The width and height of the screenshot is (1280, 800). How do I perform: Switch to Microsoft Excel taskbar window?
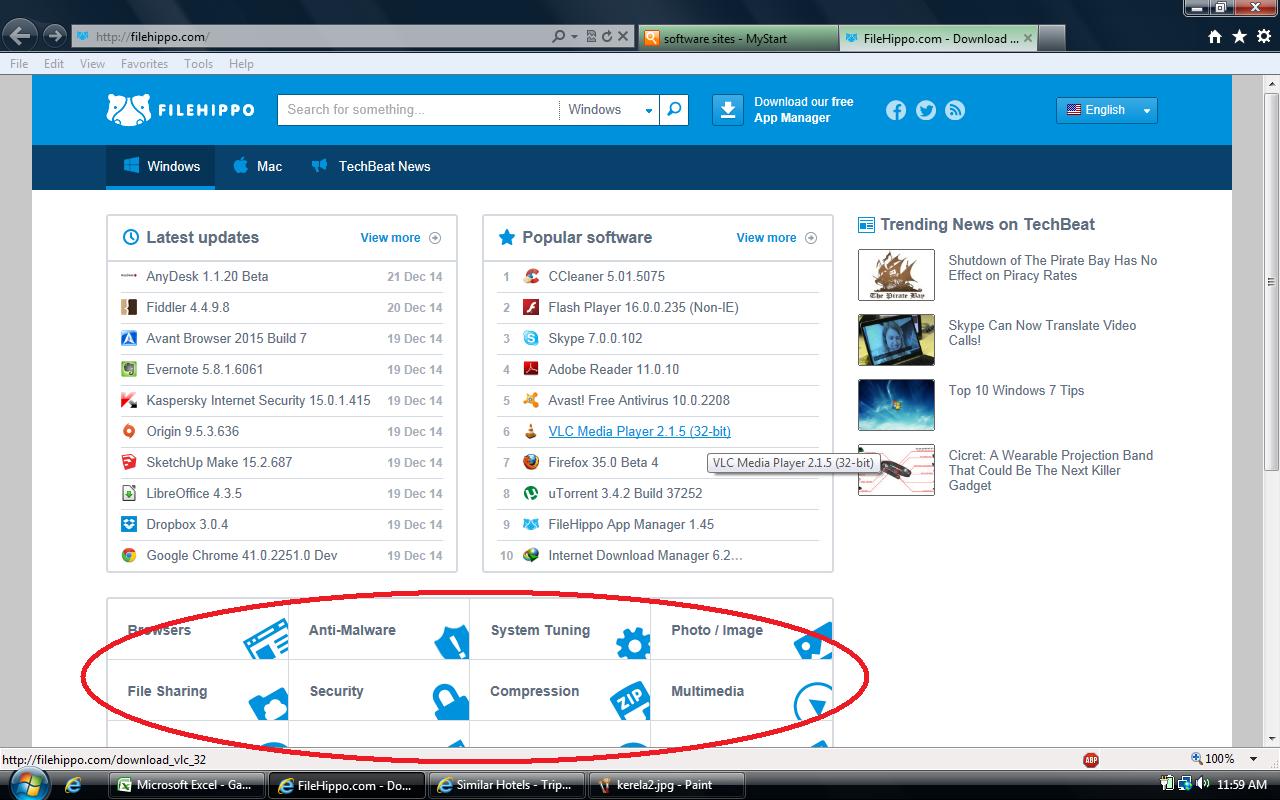click(x=186, y=785)
